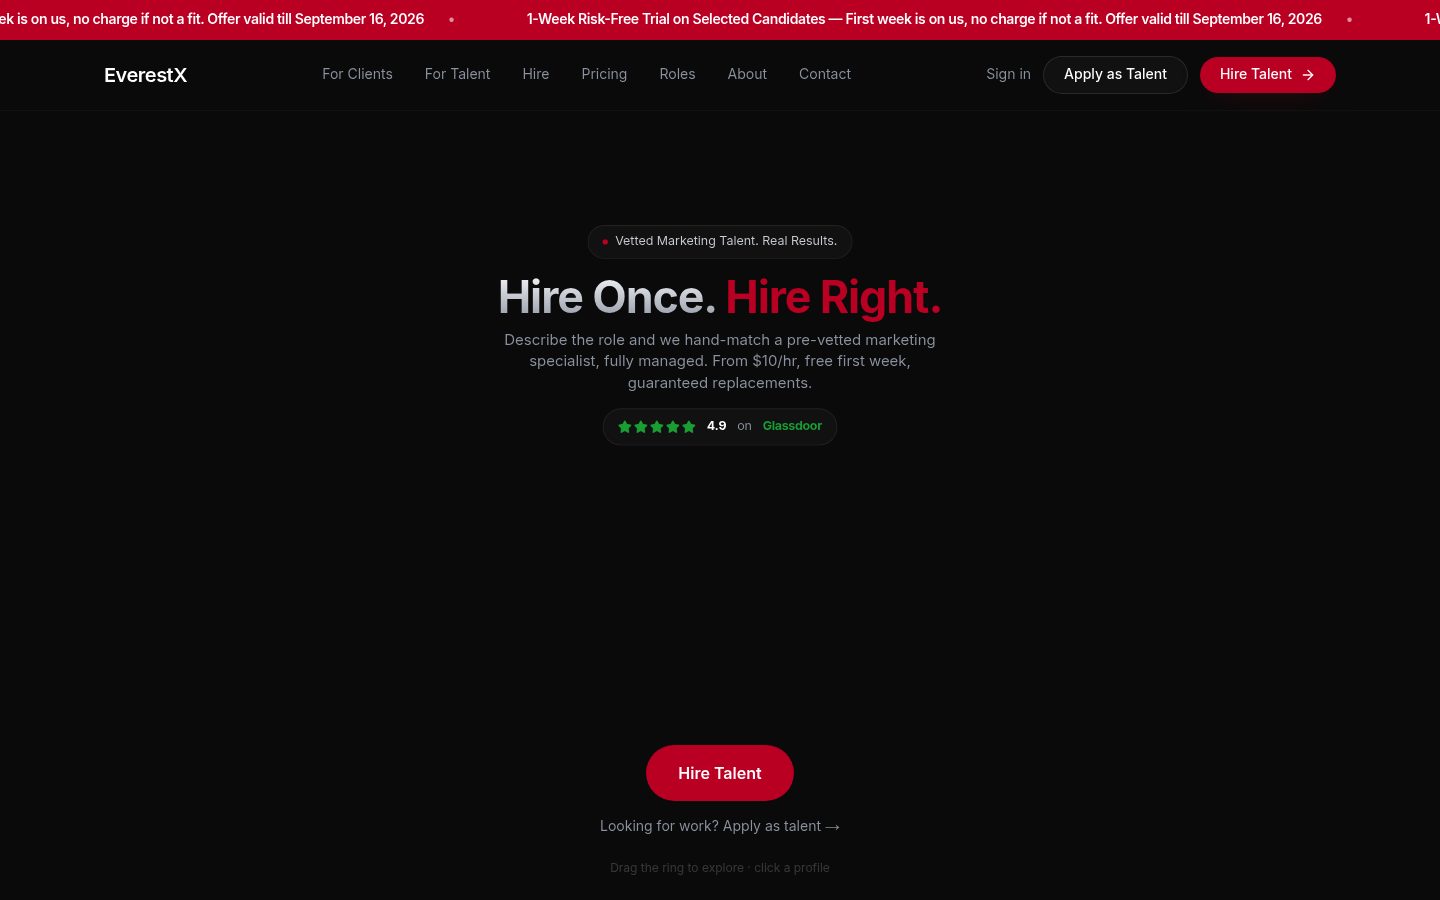
Task: Open the Pricing page
Action: point(604,74)
